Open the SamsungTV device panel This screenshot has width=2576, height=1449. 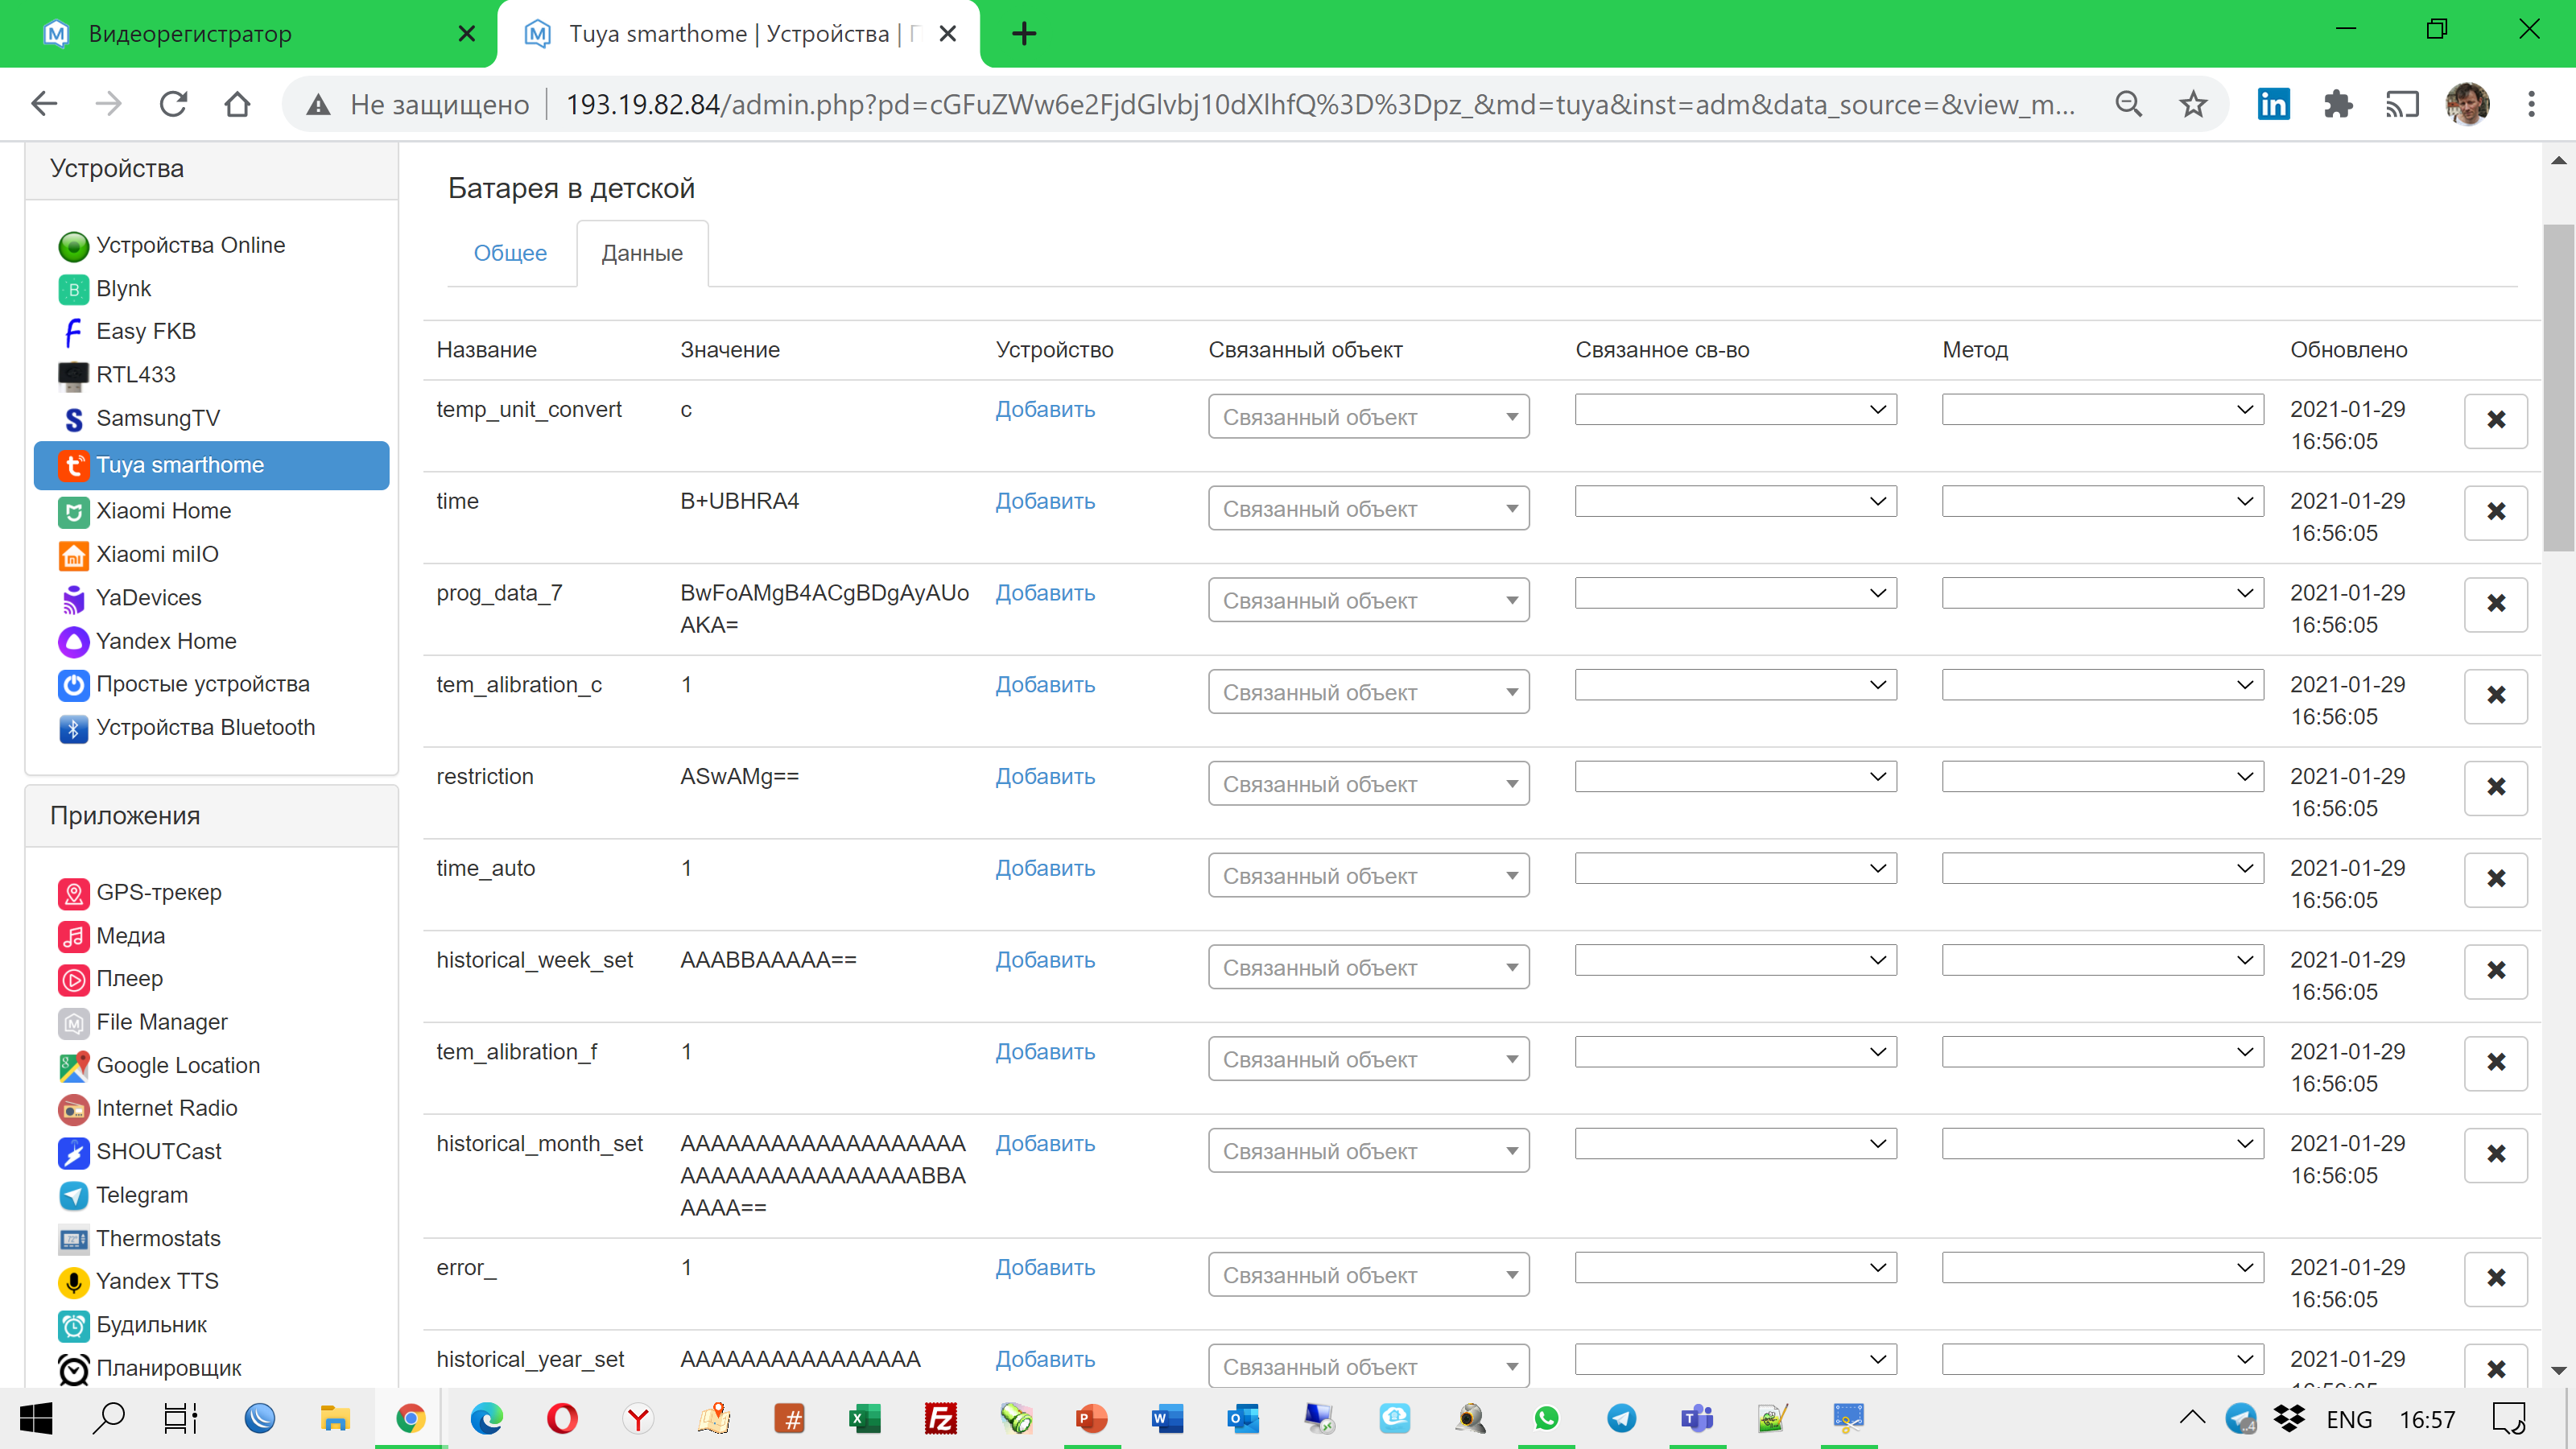tap(157, 418)
